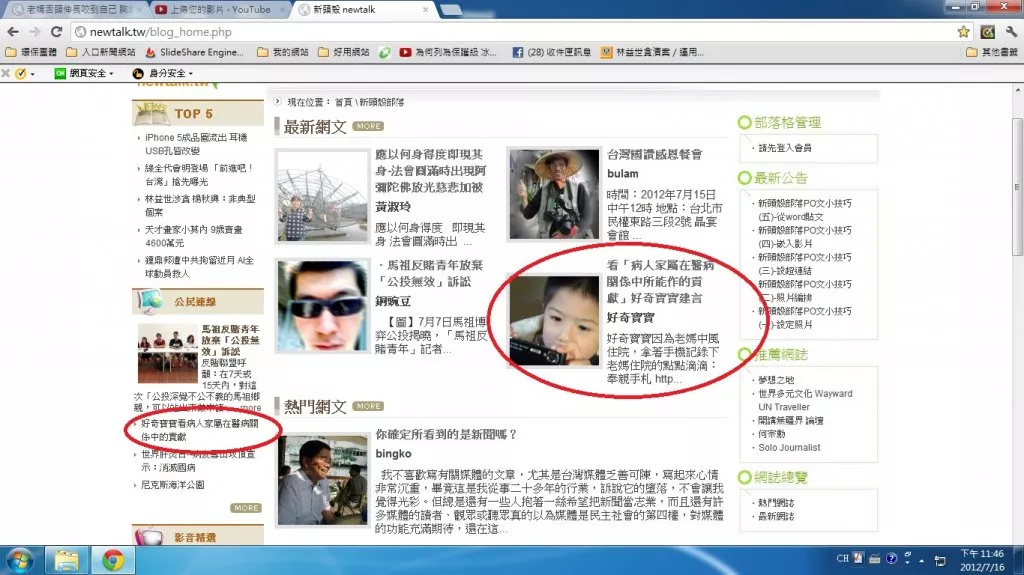
Task: Click the extension icon beside the bookmark star
Action: click(x=987, y=31)
